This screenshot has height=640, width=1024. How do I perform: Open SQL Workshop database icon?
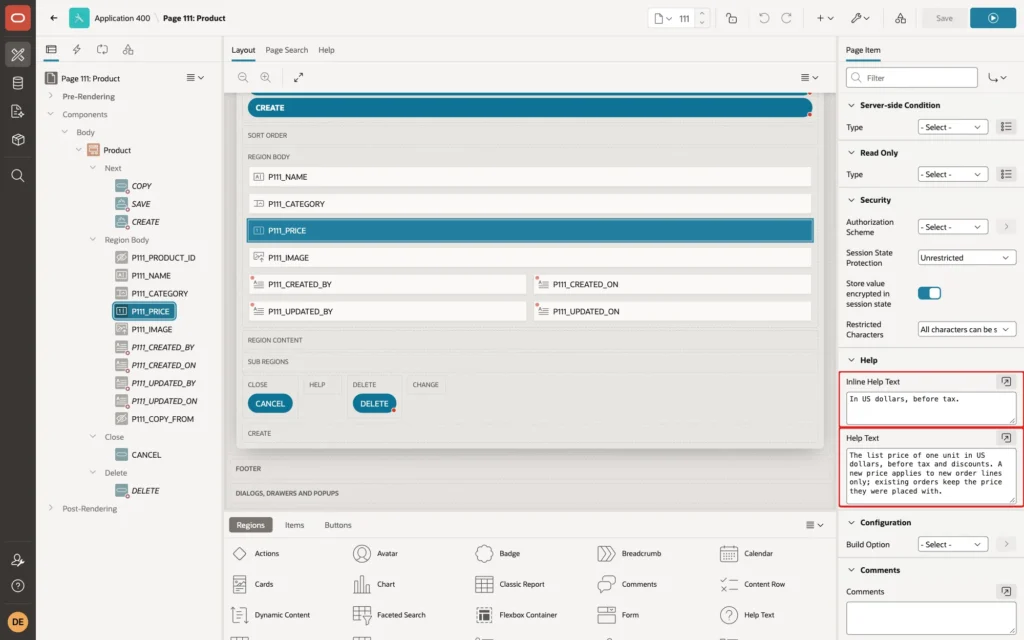18,83
